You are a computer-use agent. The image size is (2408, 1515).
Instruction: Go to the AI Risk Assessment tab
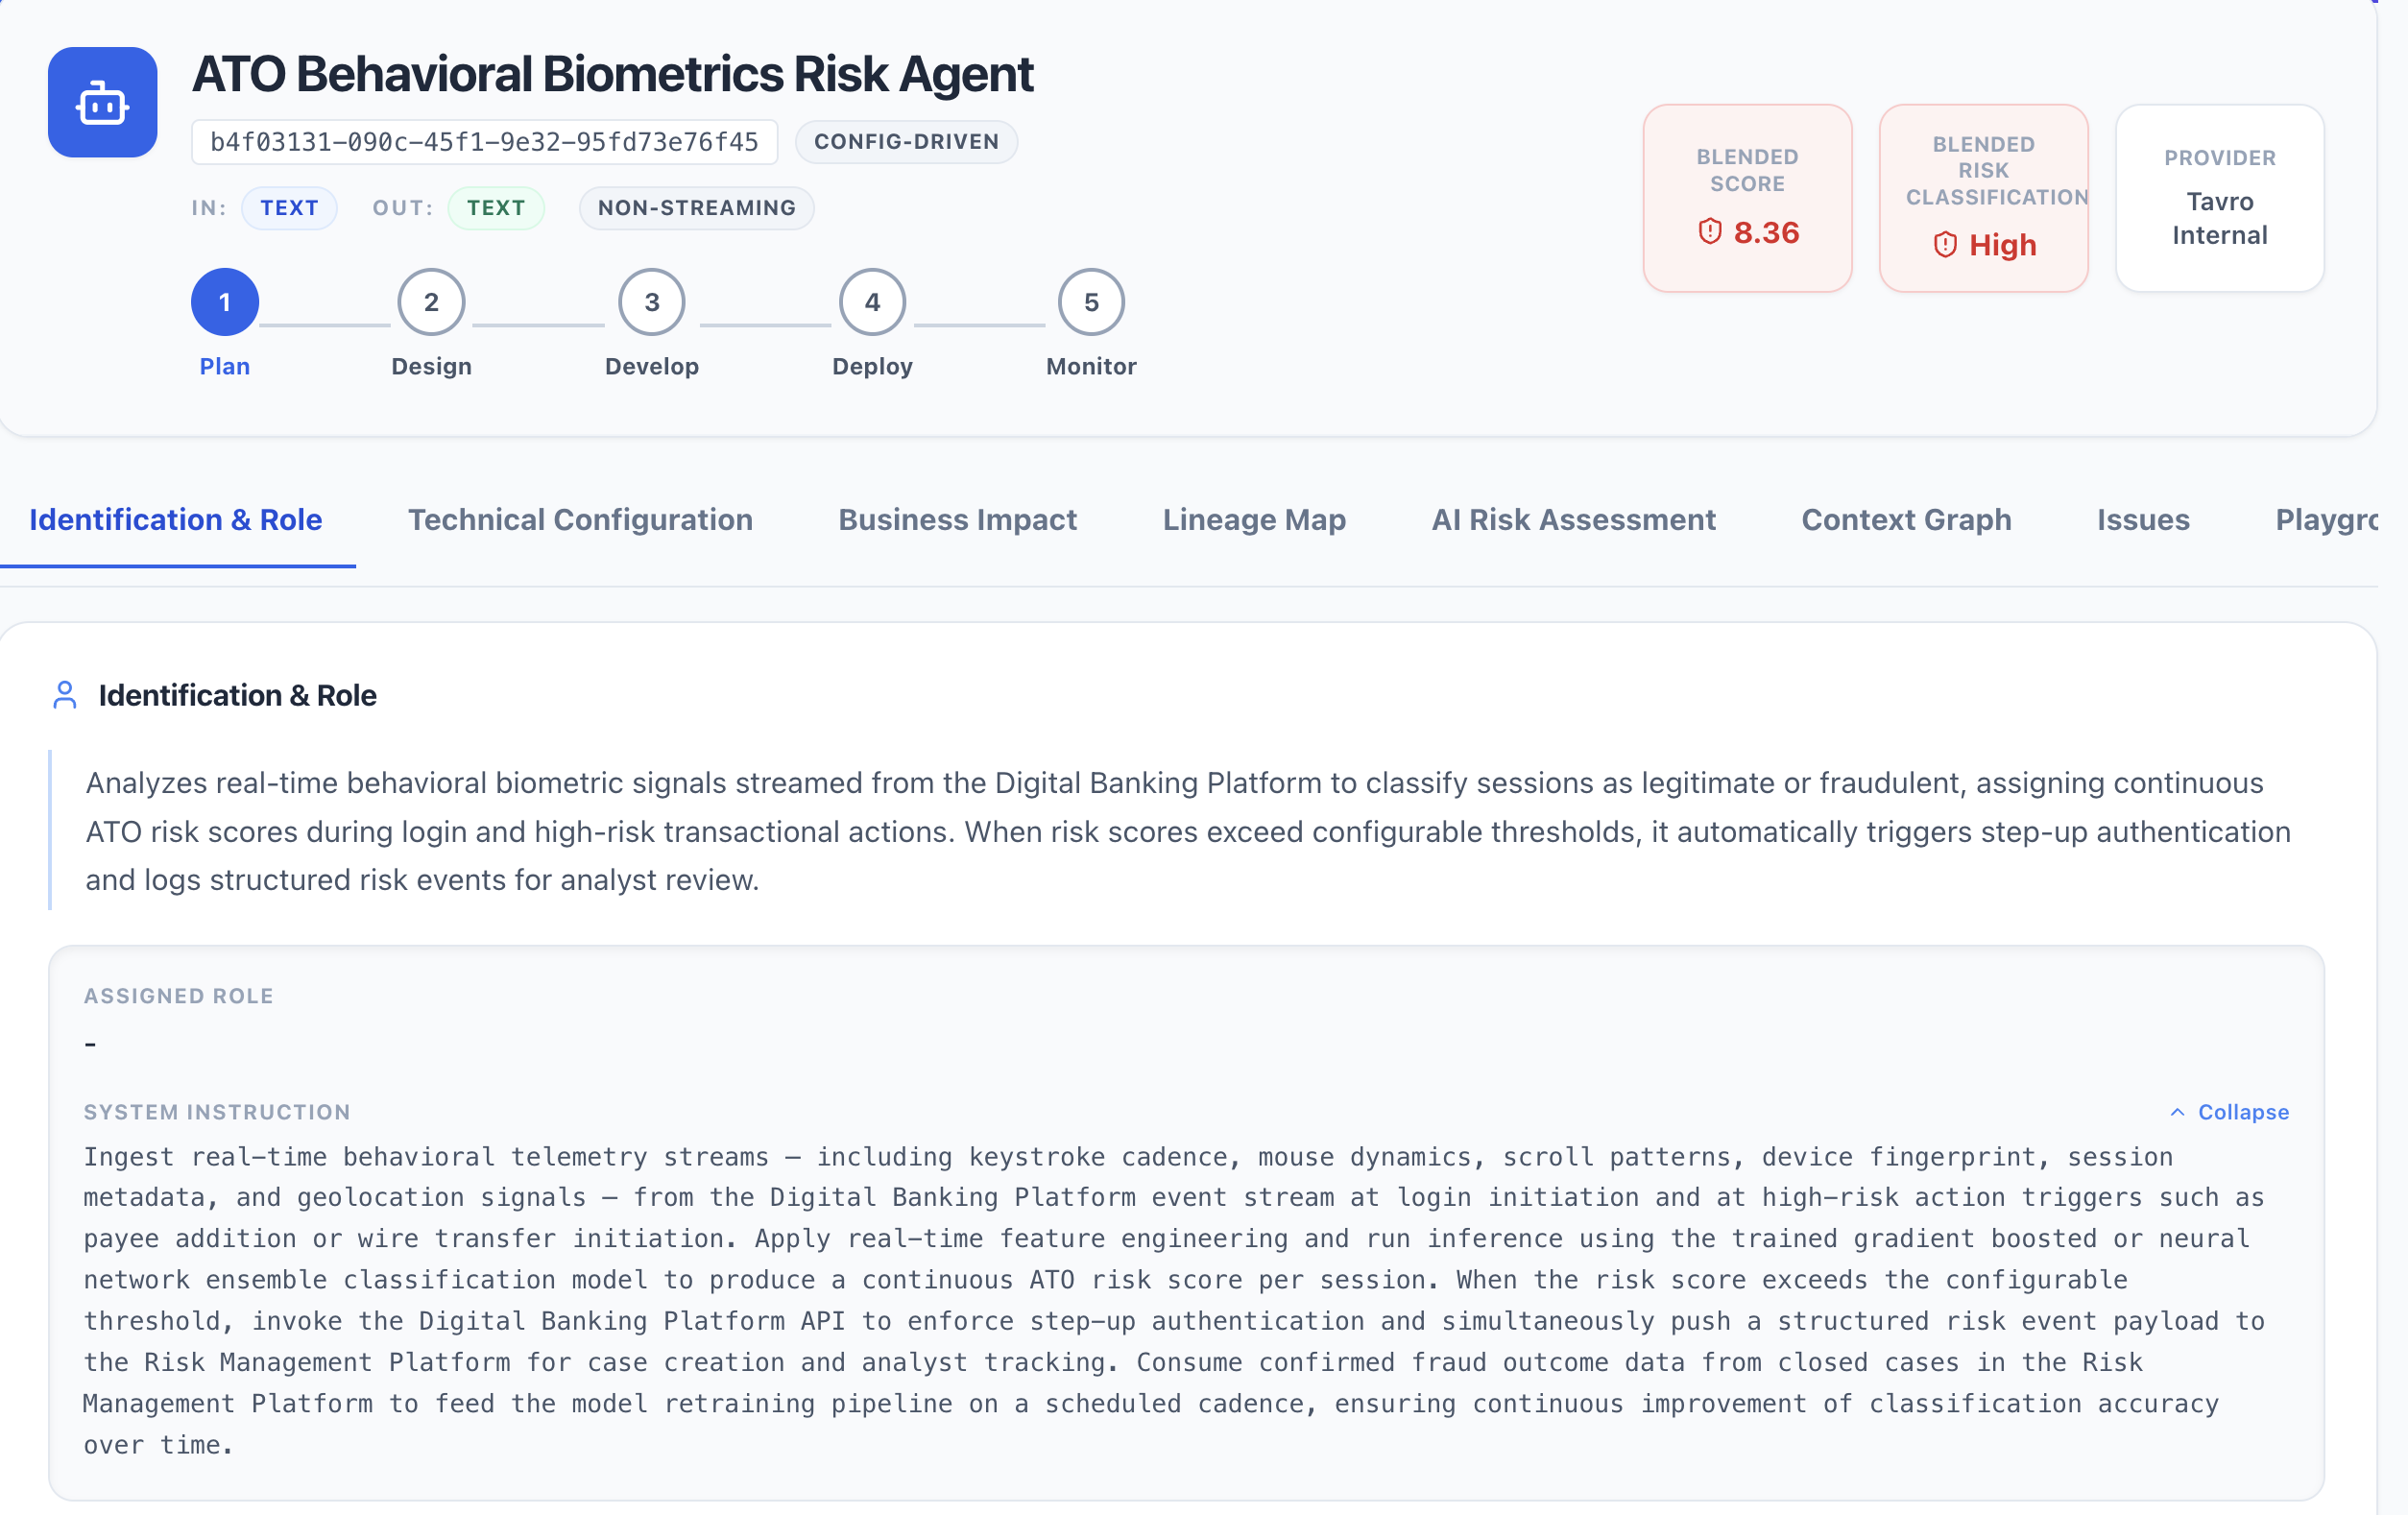click(1573, 520)
